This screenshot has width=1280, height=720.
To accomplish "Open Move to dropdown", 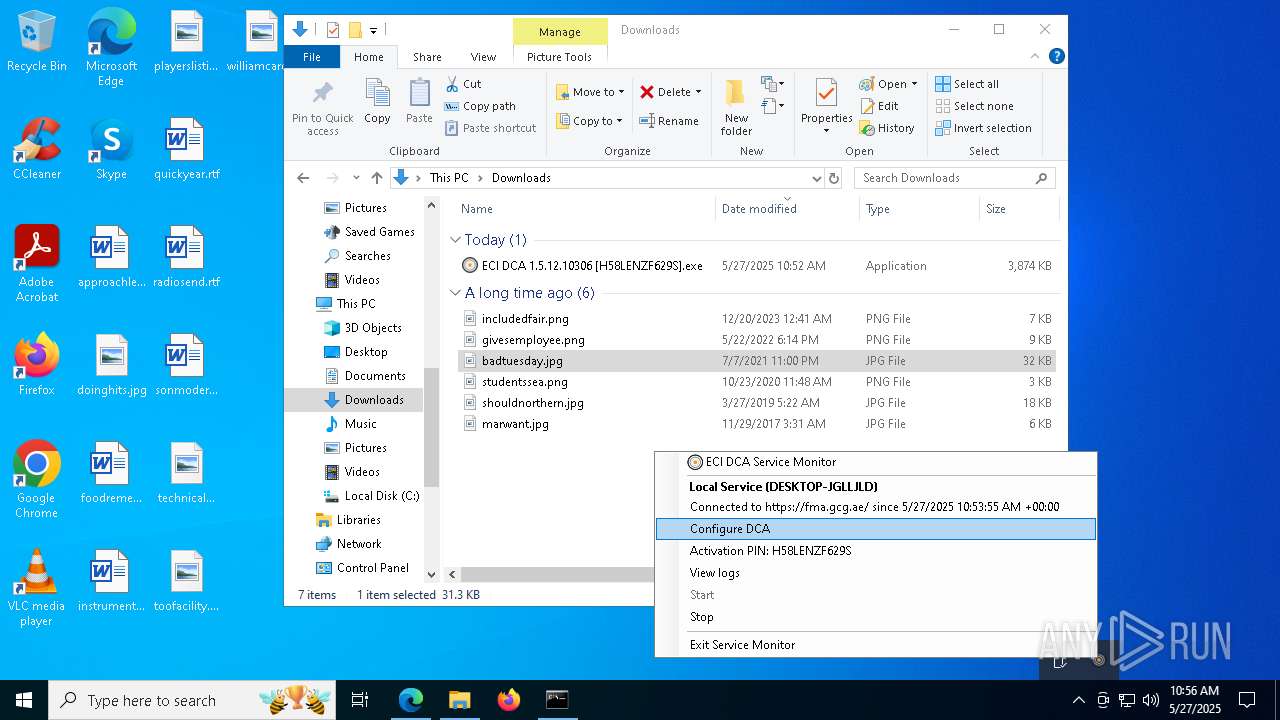I will 590,92.
